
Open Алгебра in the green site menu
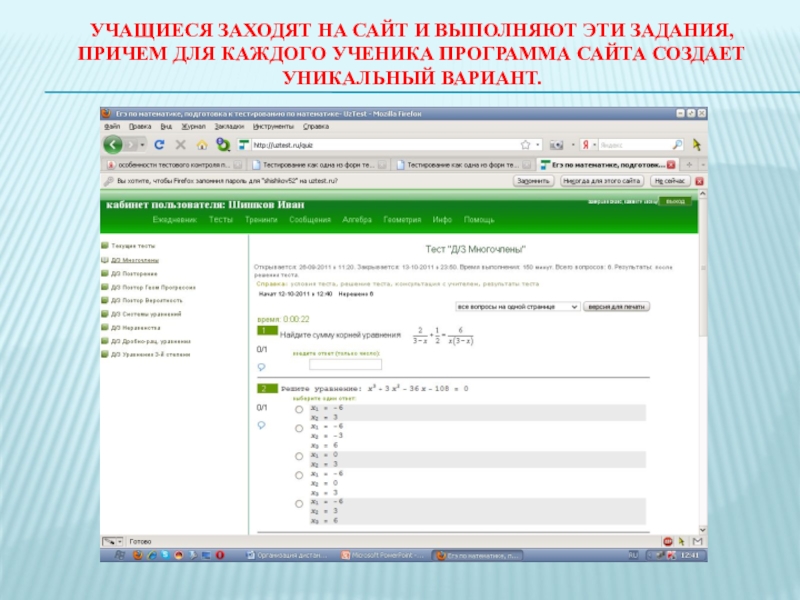coord(357,220)
